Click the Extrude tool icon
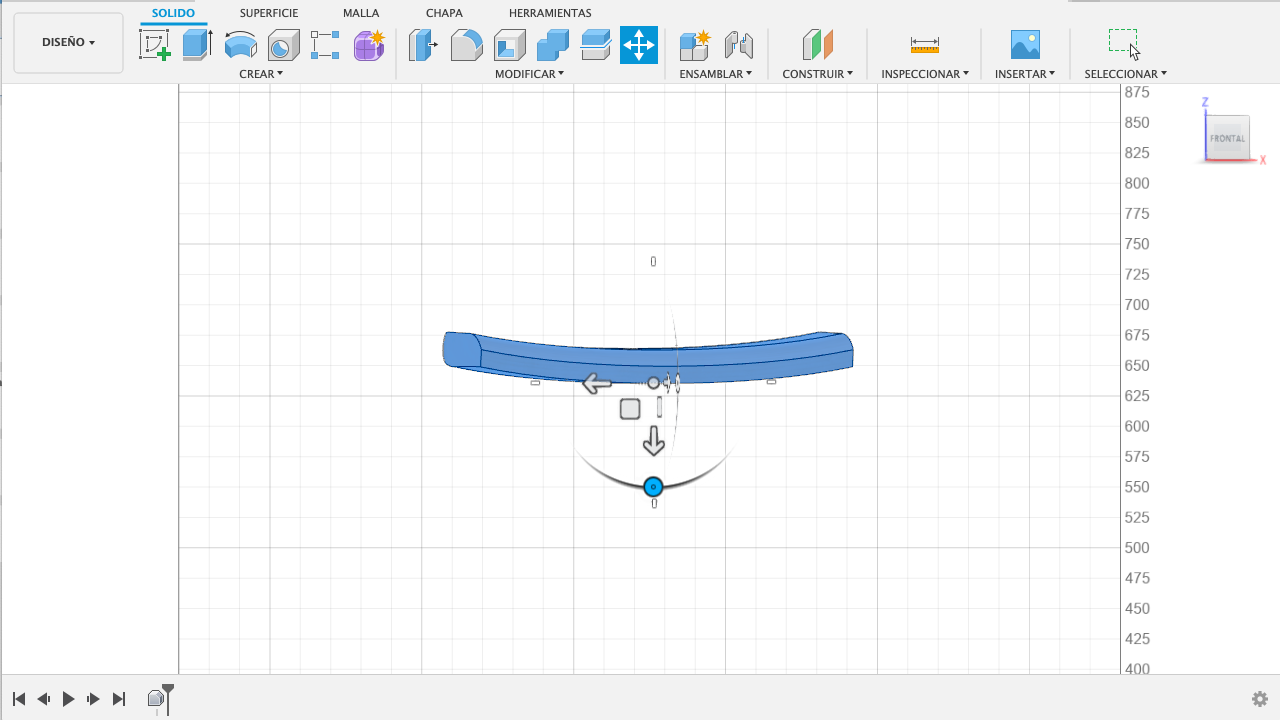 pos(197,45)
